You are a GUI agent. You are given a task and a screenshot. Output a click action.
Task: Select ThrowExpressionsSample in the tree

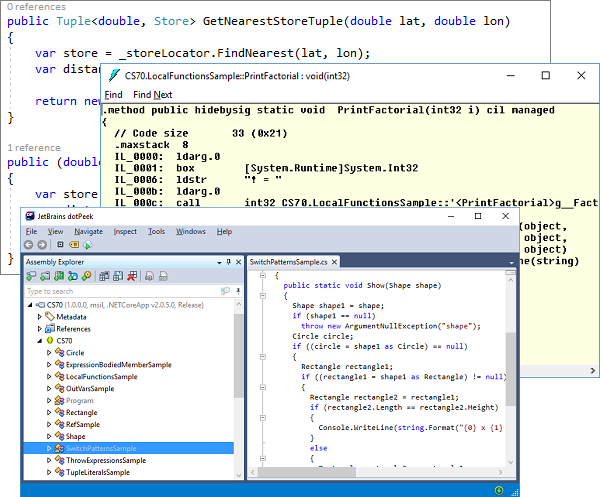coord(106,460)
